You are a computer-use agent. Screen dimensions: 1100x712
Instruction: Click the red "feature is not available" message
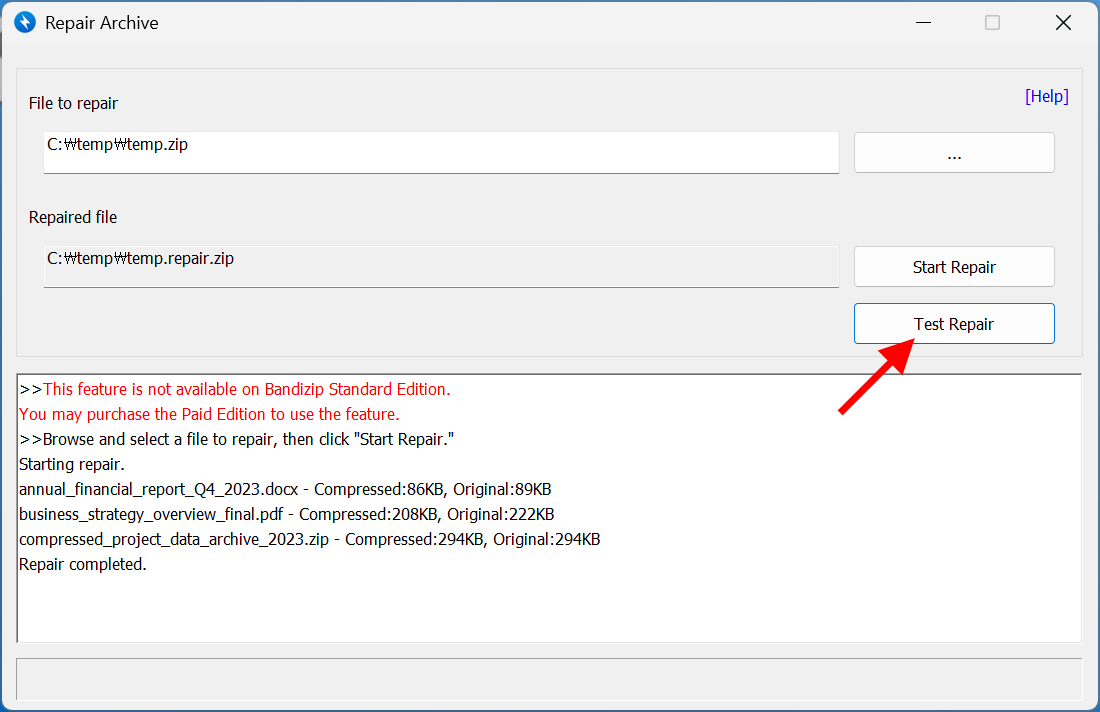(x=246, y=390)
